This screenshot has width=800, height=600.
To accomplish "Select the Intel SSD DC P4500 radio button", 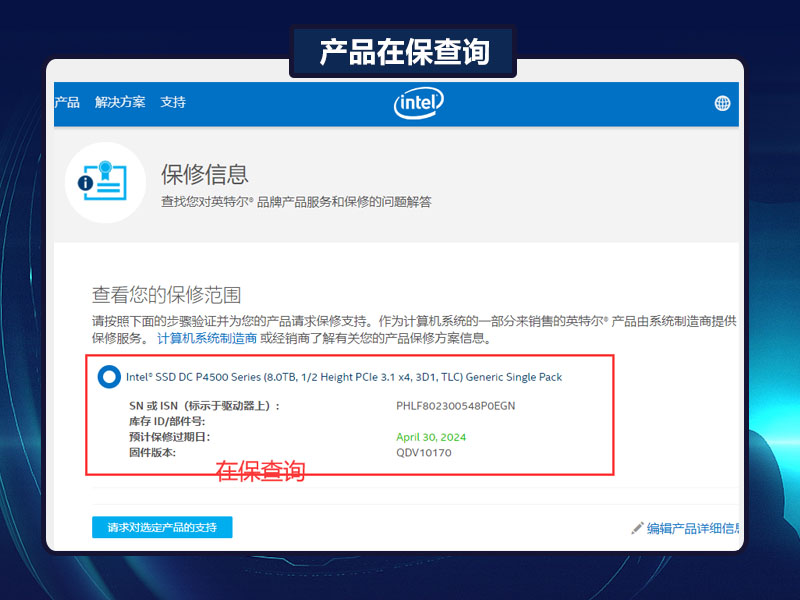I will pyautogui.click(x=109, y=377).
